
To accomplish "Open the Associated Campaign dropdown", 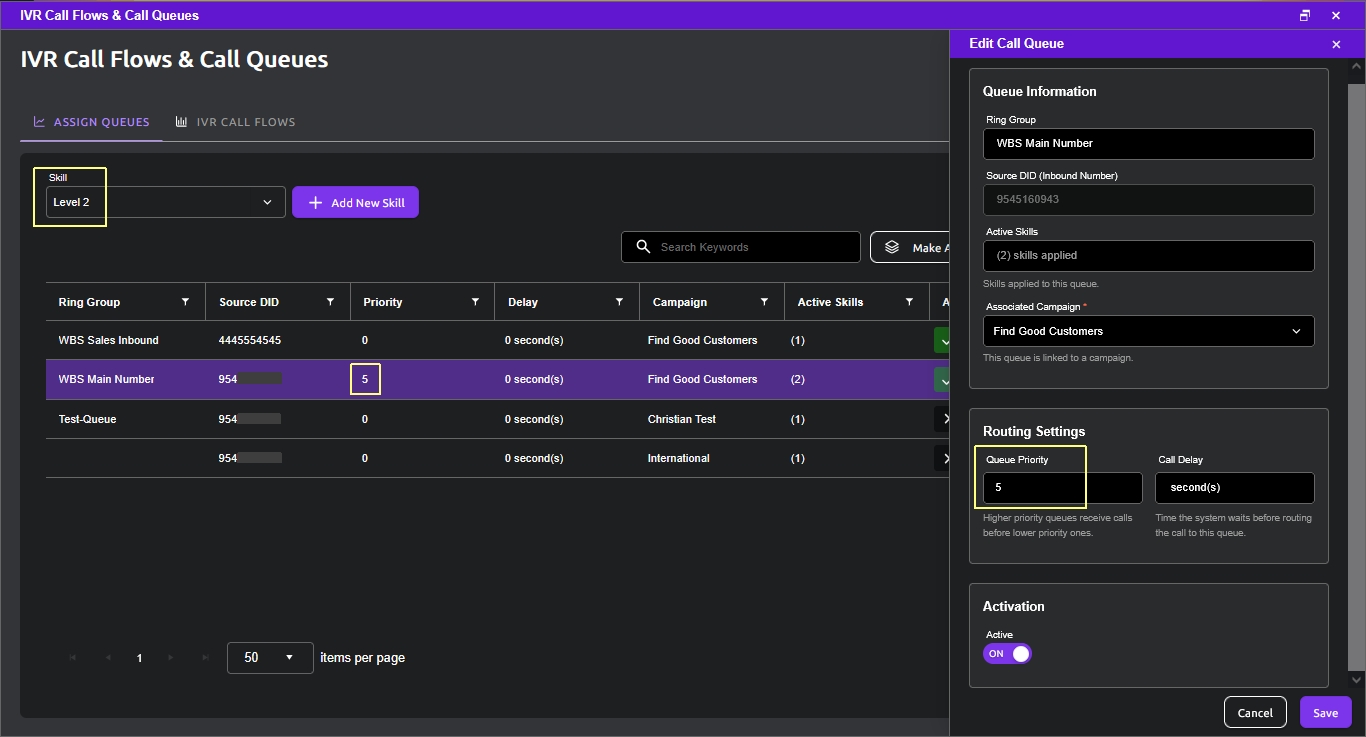I will [x=1148, y=331].
